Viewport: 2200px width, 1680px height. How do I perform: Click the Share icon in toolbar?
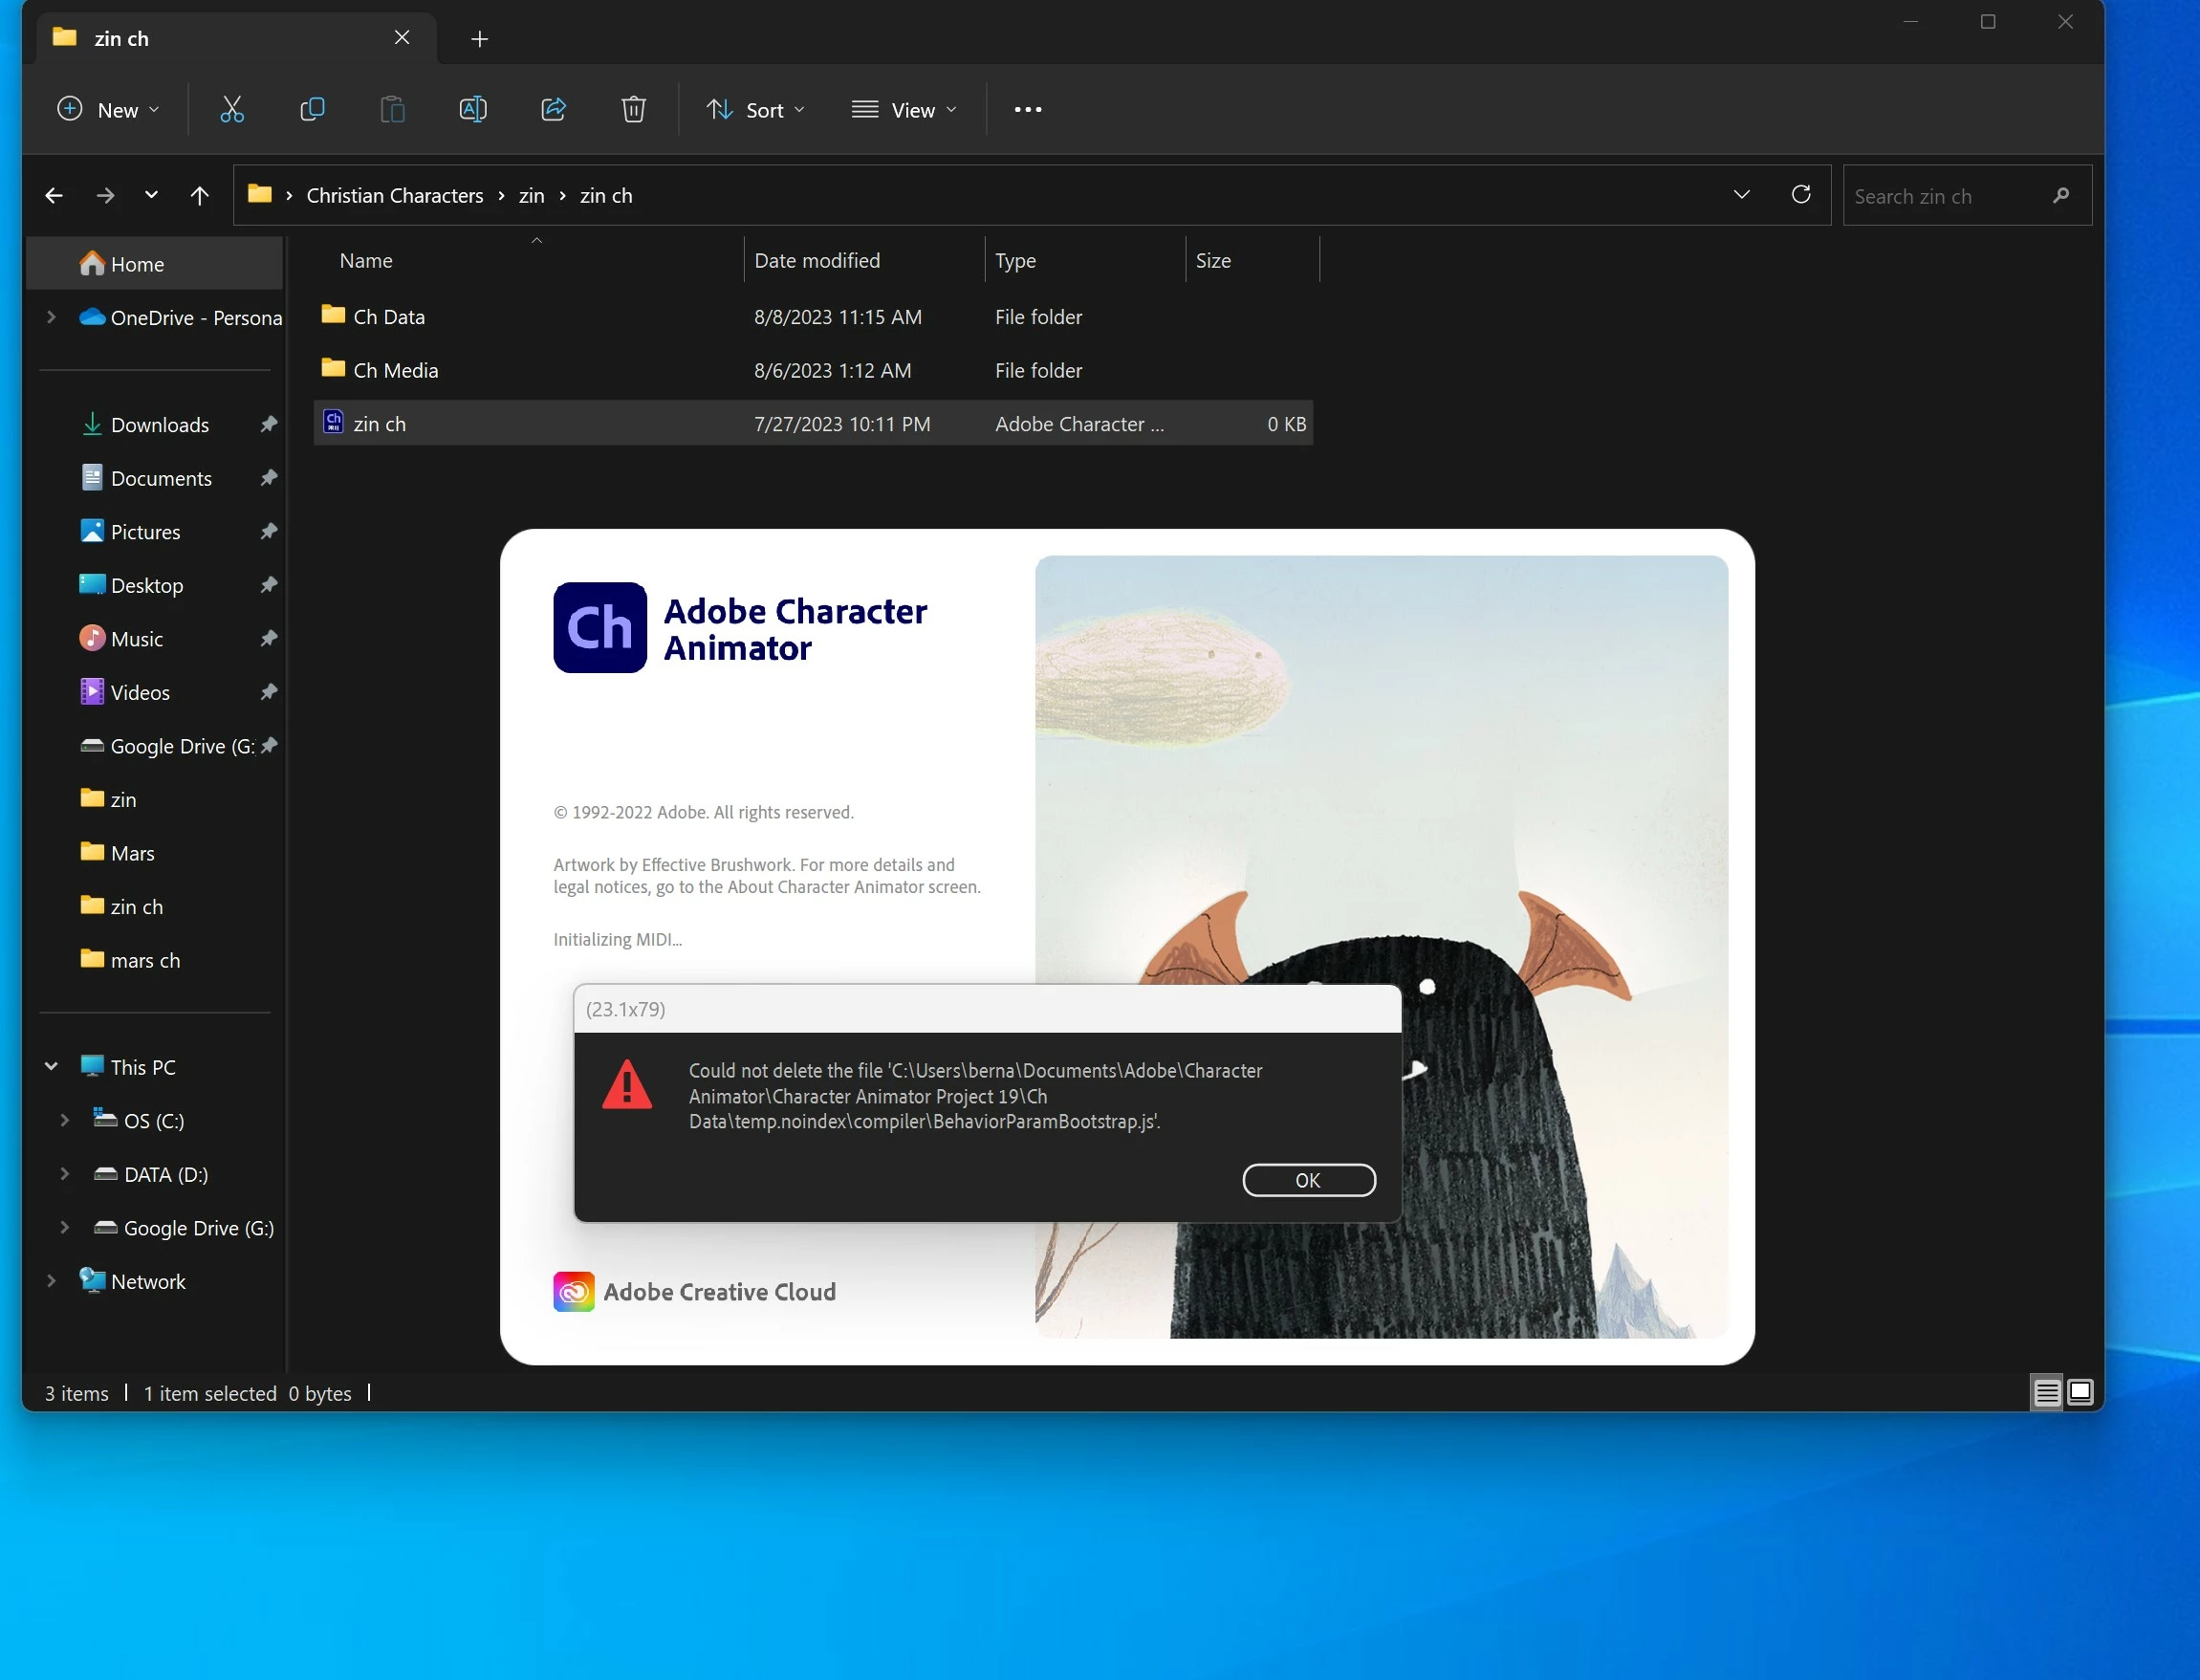coord(553,110)
